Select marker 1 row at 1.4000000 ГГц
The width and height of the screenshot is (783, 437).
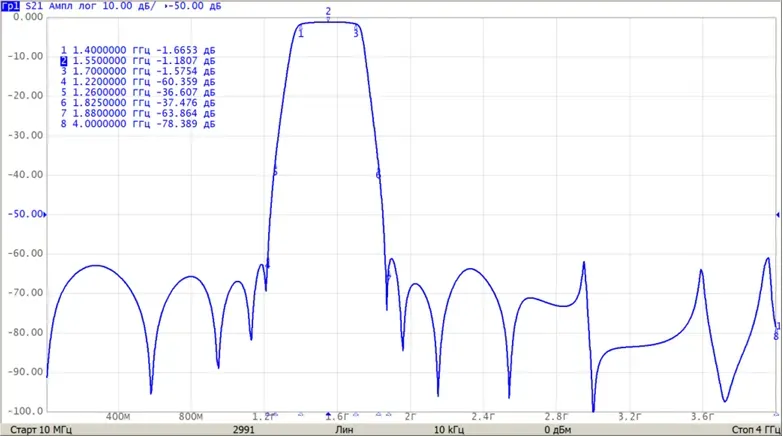point(138,50)
